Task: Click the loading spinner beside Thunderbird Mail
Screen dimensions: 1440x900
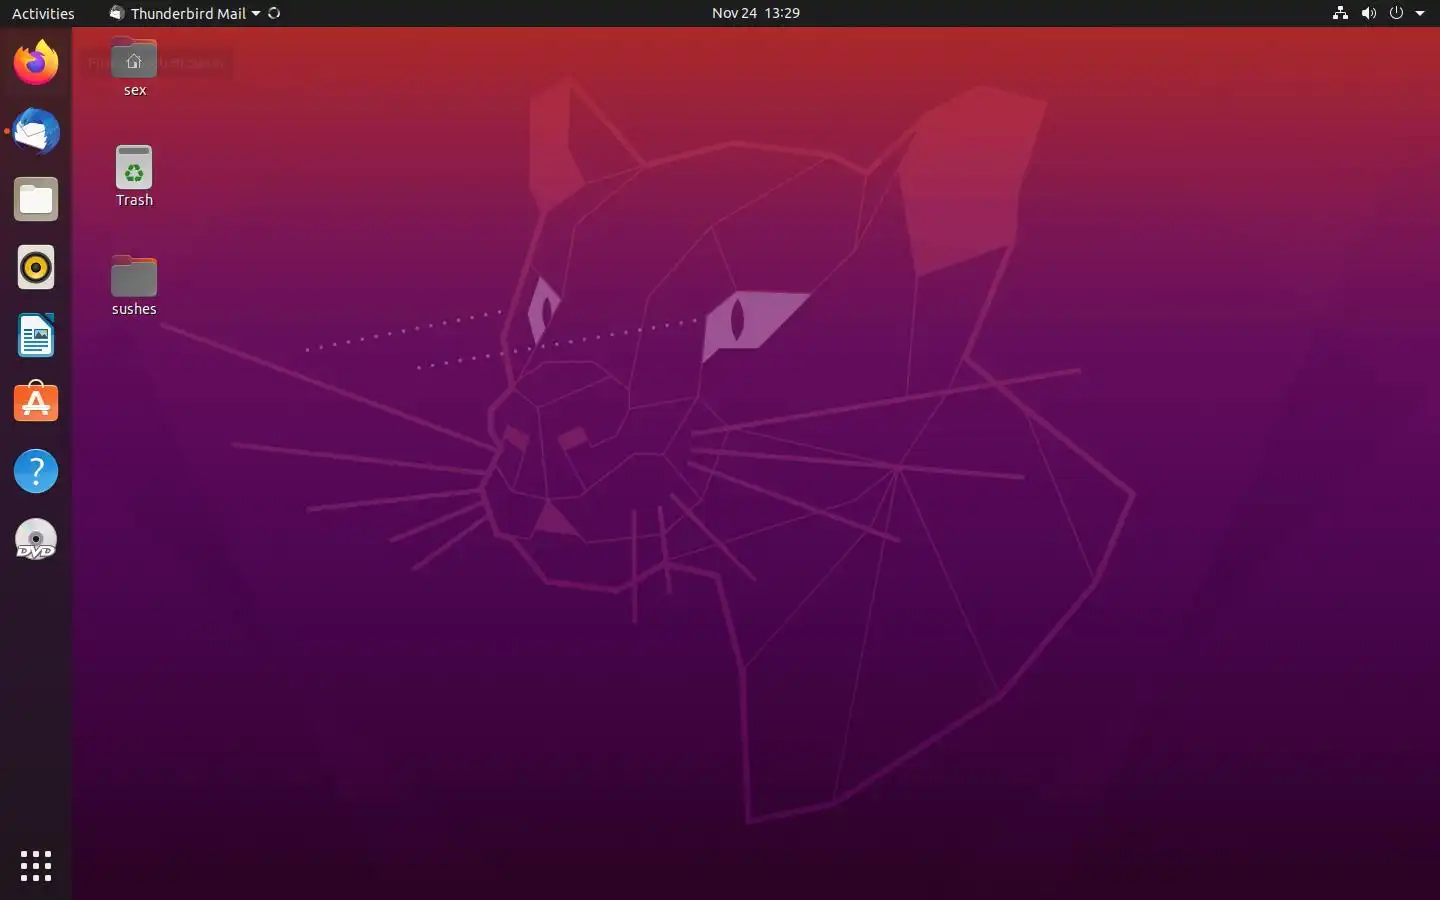Action: click(x=274, y=13)
